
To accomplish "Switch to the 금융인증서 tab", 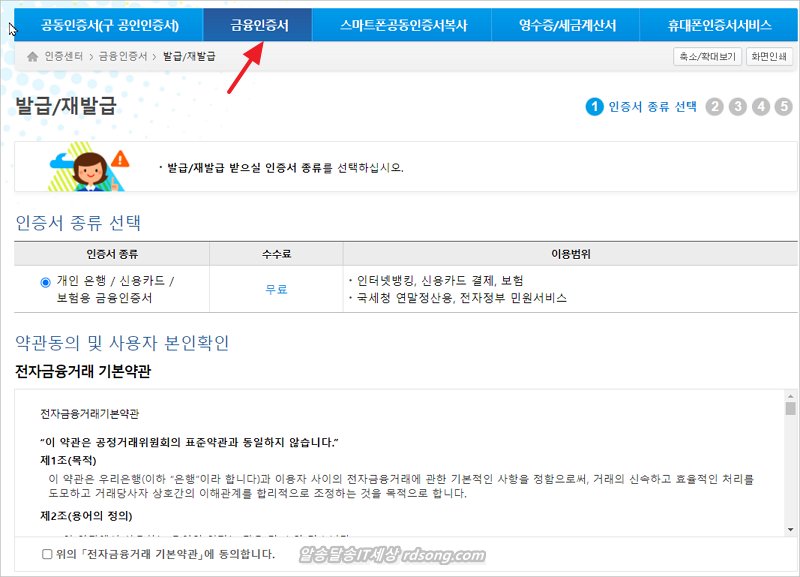I will (x=258, y=25).
